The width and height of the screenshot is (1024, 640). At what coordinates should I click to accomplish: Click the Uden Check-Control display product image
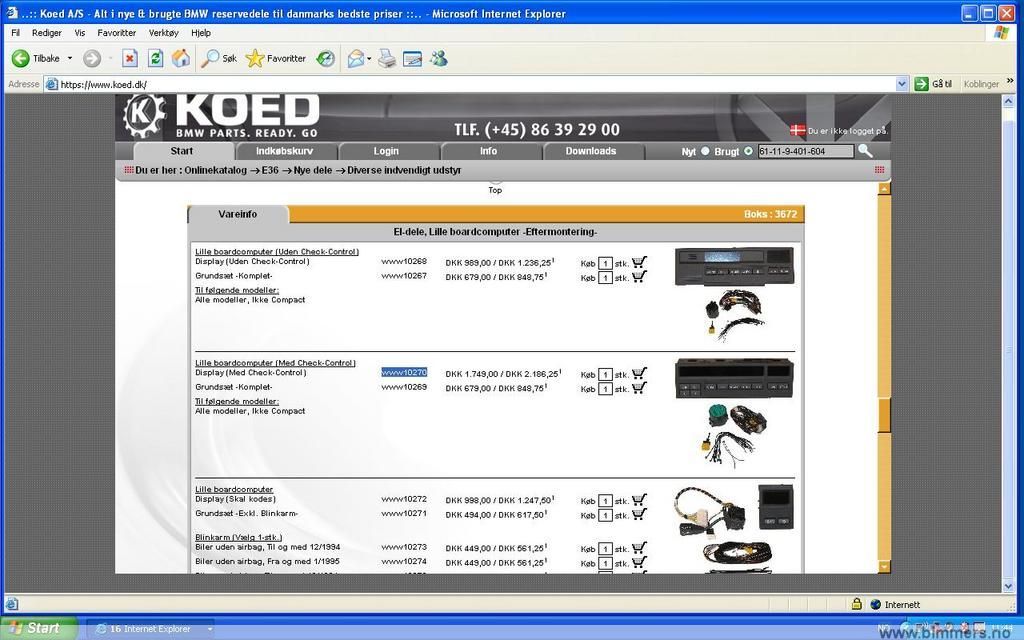pyautogui.click(x=734, y=266)
